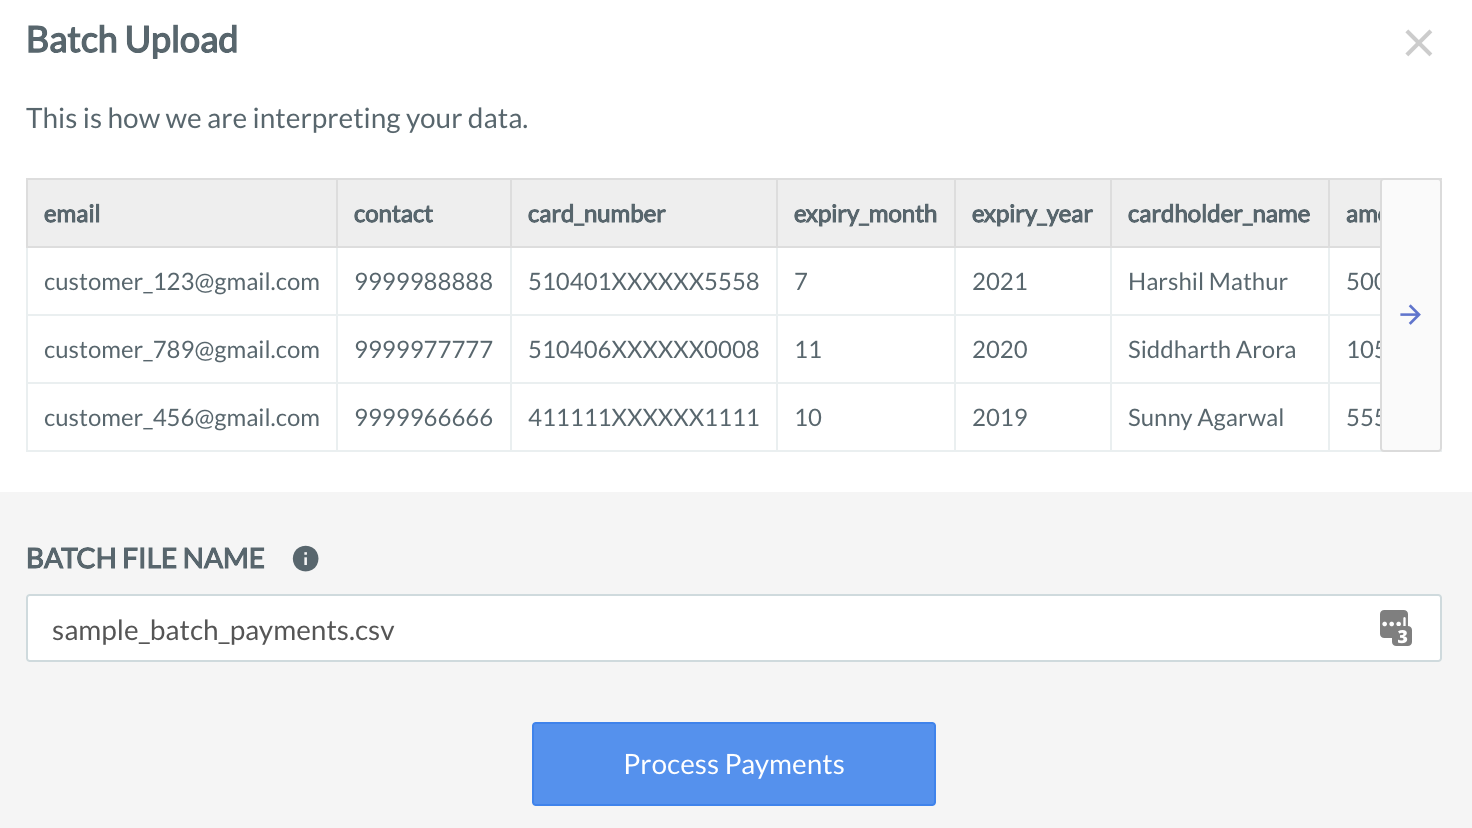
Task: Click the Process Payments button
Action: pyautogui.click(x=733, y=763)
